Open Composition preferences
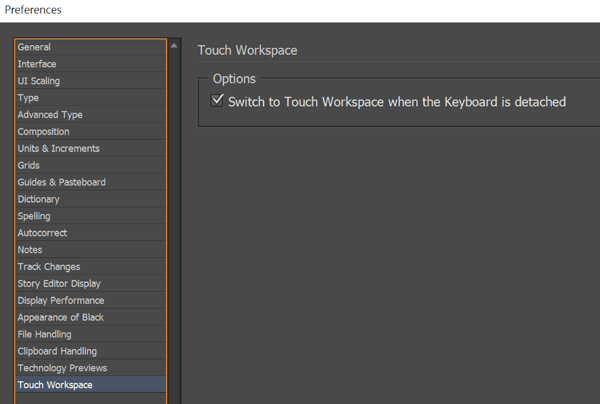 (x=91, y=132)
